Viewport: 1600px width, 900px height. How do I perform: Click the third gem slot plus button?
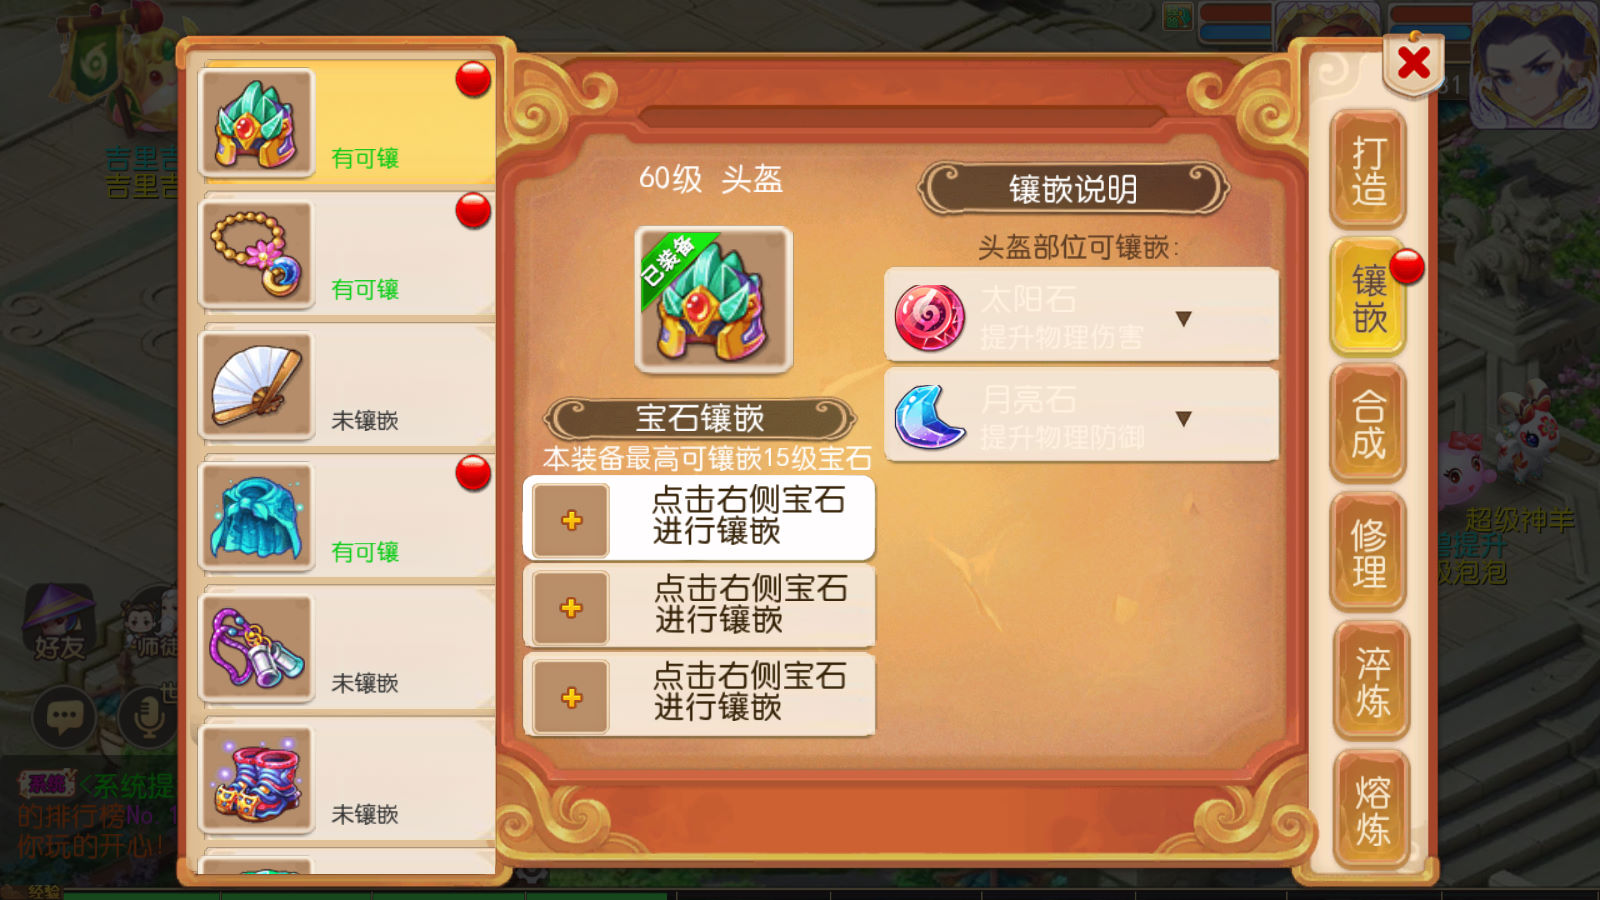click(x=571, y=697)
